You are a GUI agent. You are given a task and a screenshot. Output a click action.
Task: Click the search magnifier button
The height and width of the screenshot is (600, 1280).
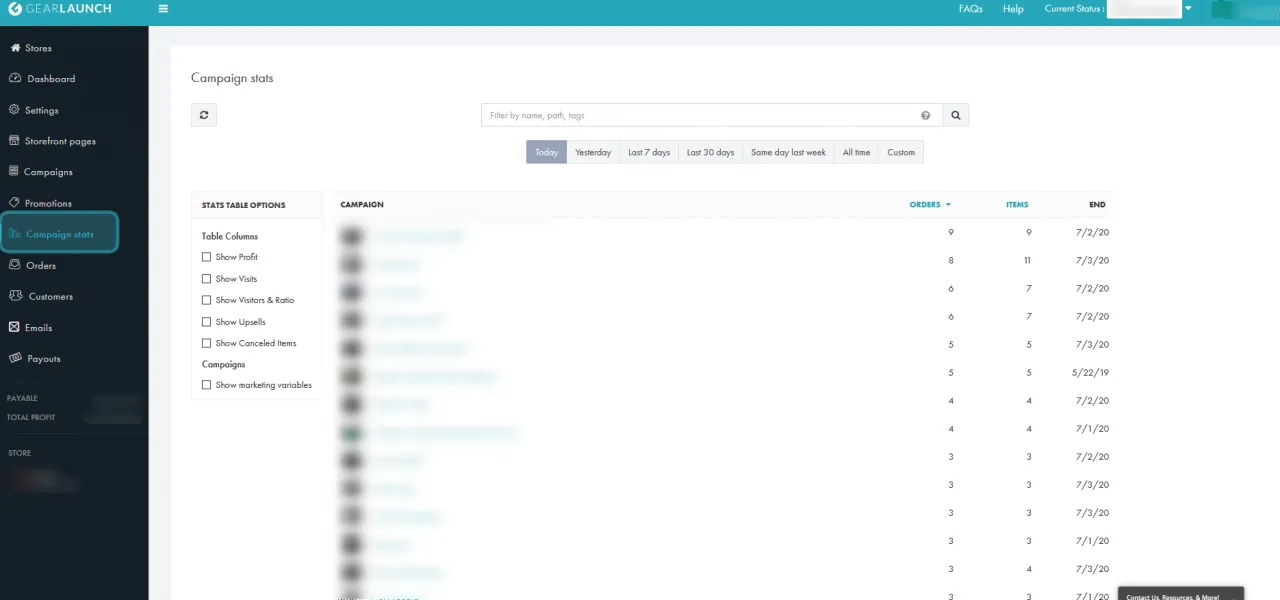click(956, 115)
